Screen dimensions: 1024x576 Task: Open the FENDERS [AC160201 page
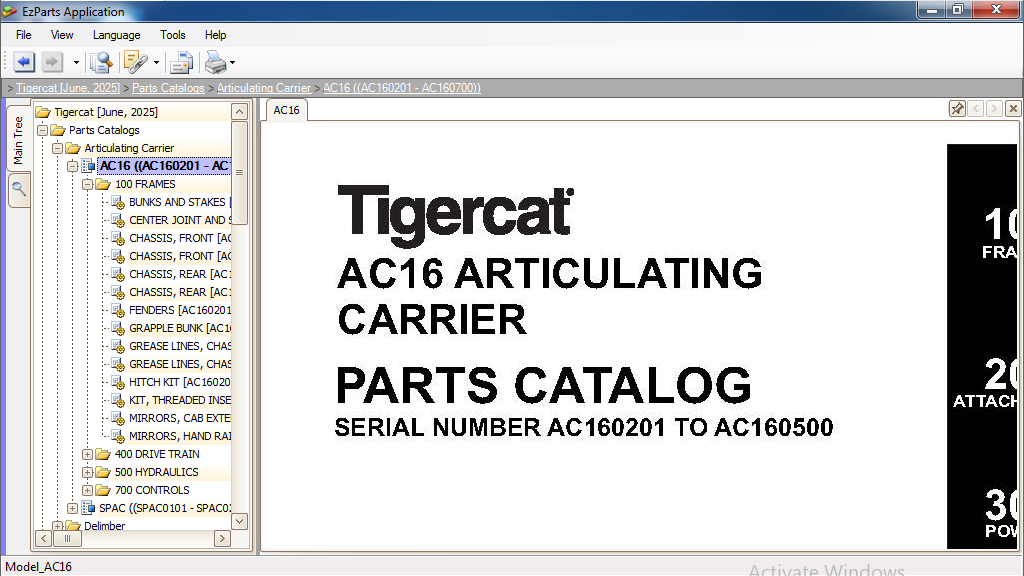coord(180,310)
